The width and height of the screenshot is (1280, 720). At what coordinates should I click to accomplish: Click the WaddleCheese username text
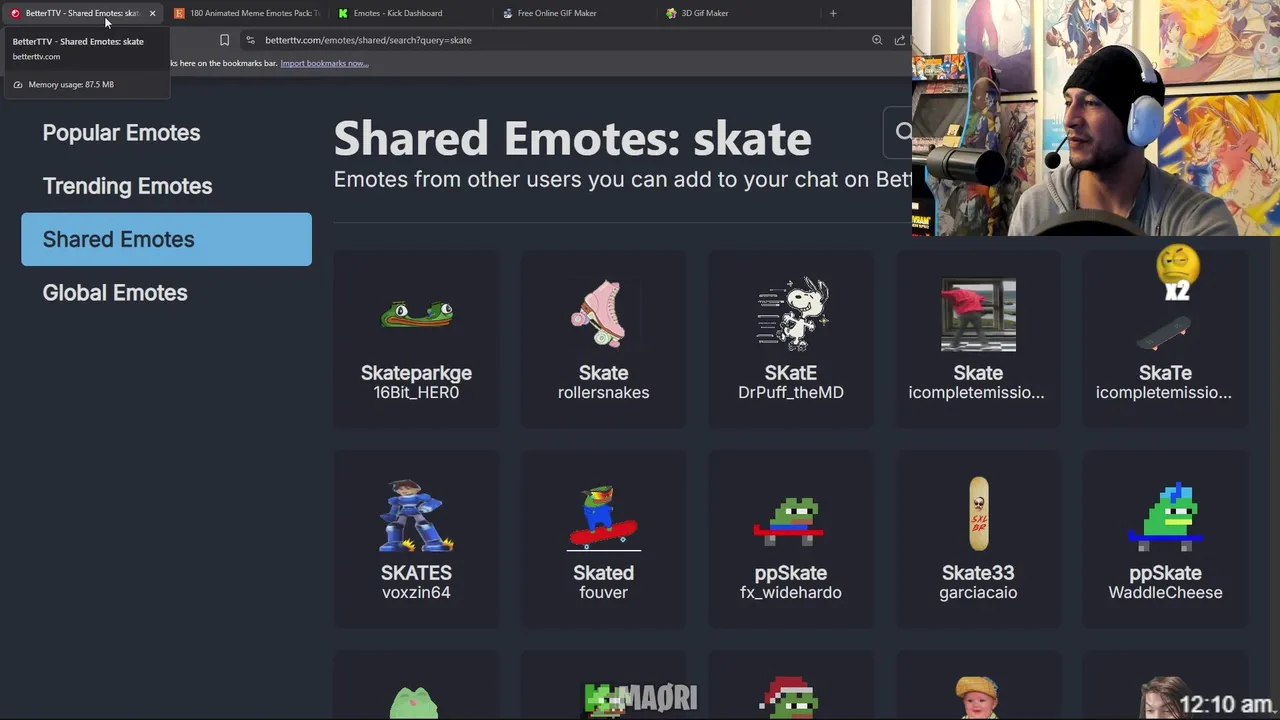[1165, 593]
